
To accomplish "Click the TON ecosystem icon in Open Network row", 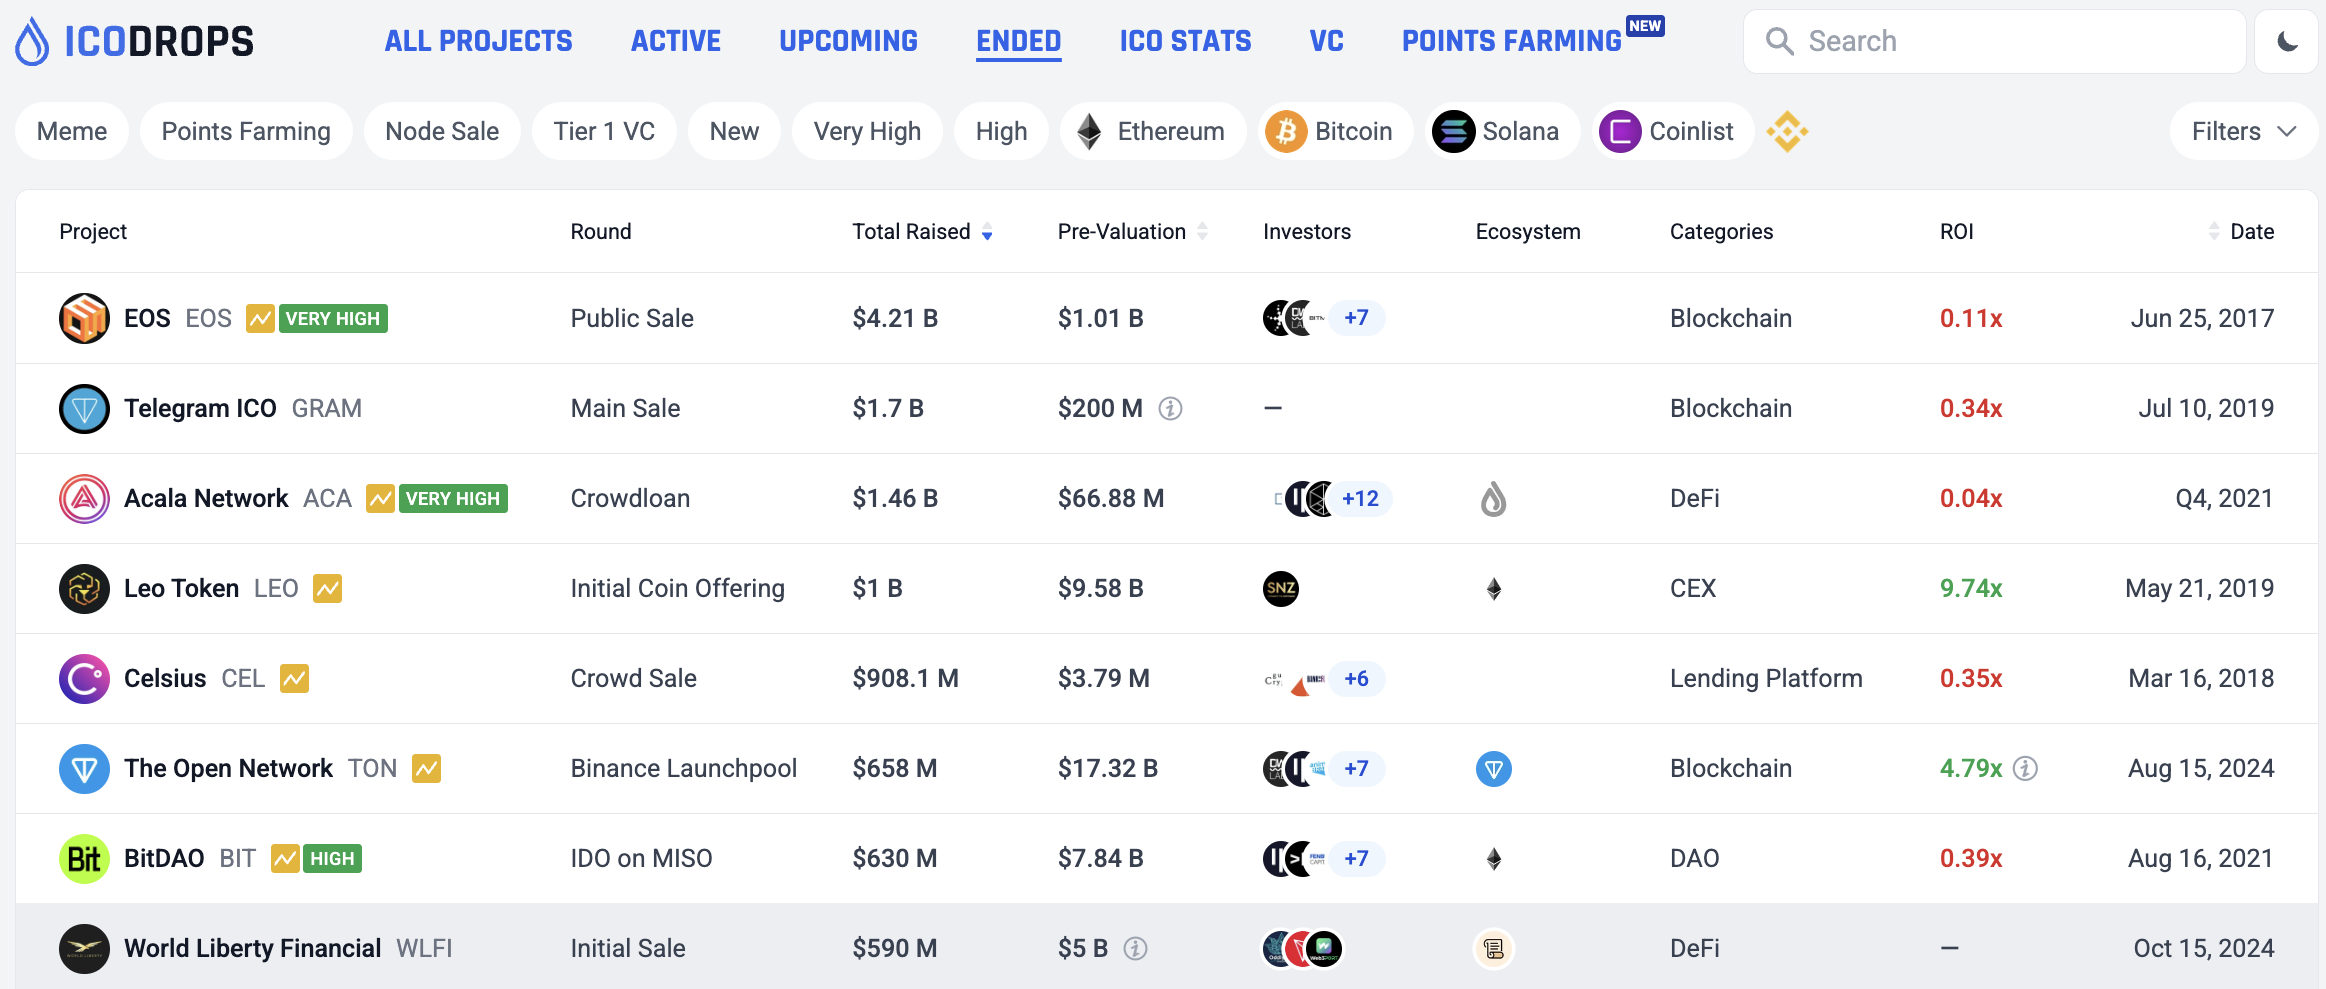I will tap(1493, 768).
